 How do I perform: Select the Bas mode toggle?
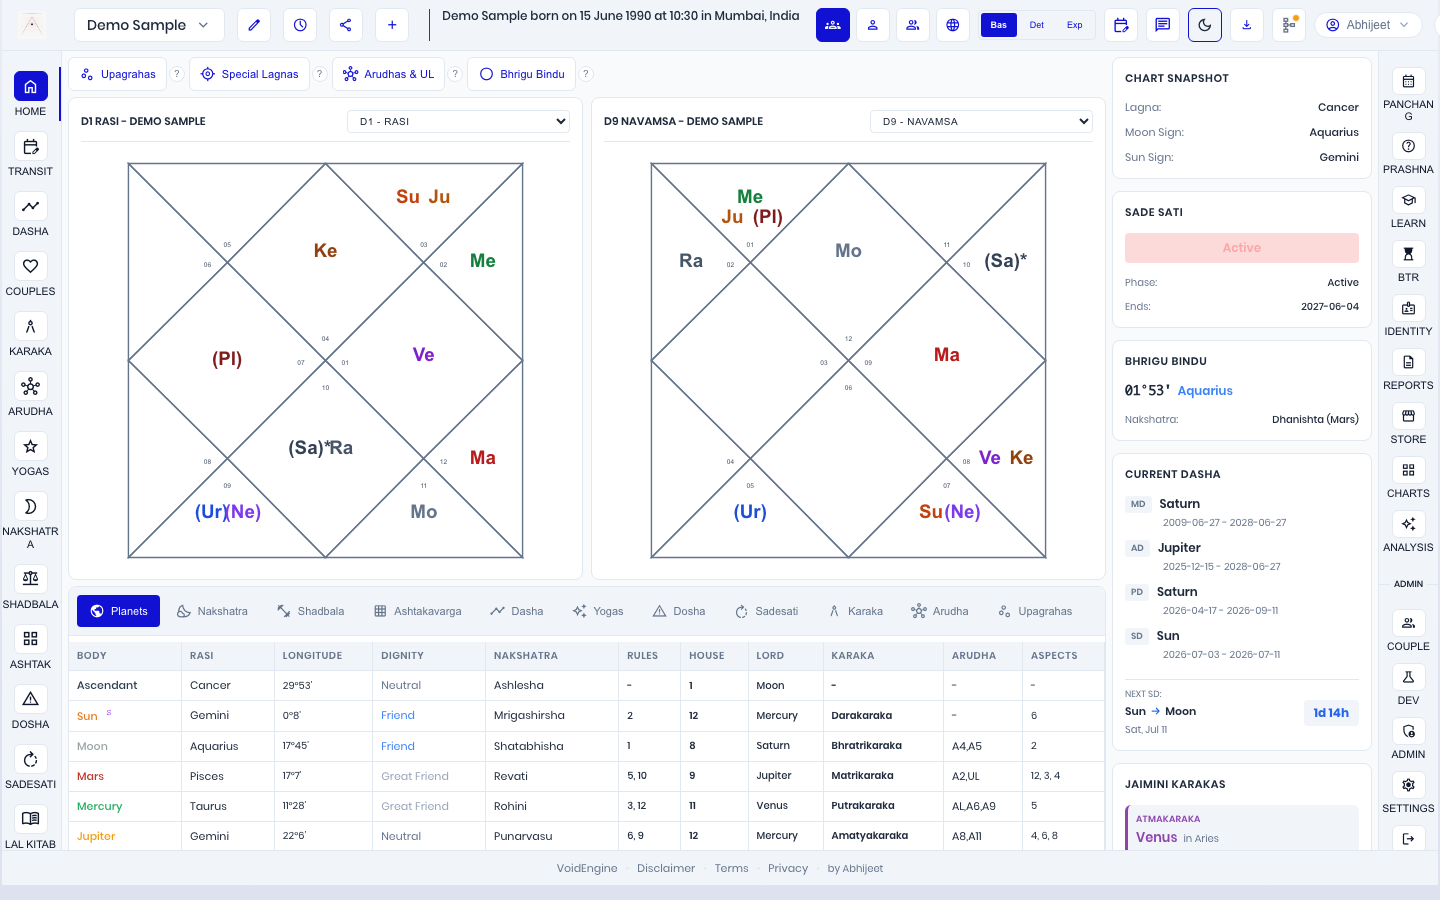pos(999,25)
